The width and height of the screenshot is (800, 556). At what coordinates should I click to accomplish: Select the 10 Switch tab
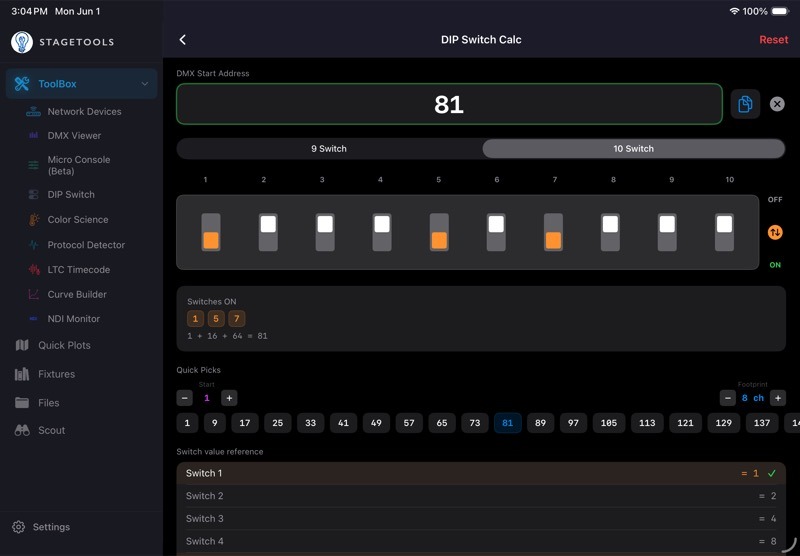pos(633,148)
